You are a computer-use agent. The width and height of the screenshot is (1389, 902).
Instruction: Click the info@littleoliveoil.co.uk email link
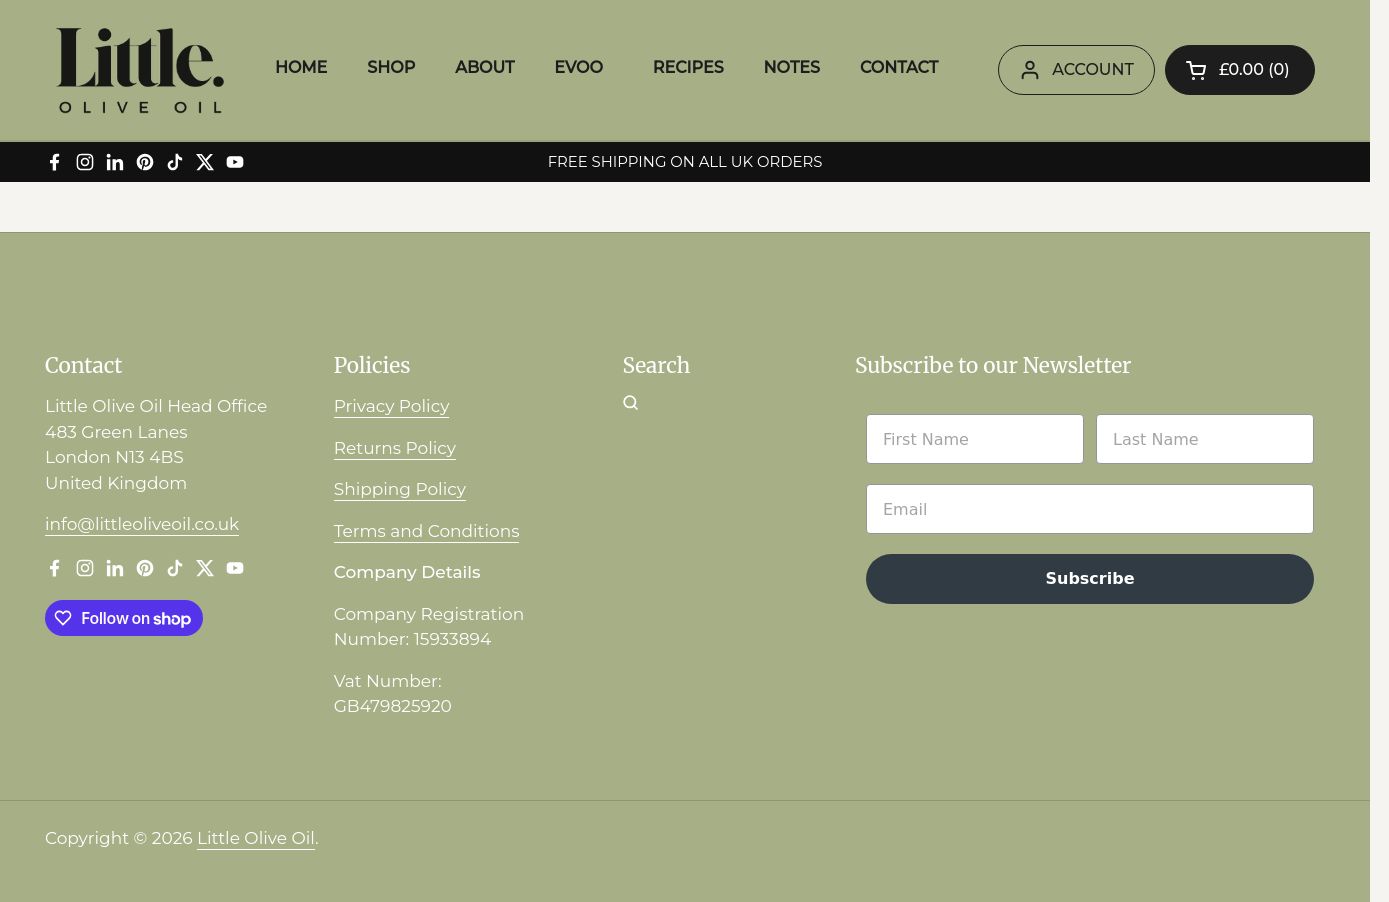click(x=142, y=524)
